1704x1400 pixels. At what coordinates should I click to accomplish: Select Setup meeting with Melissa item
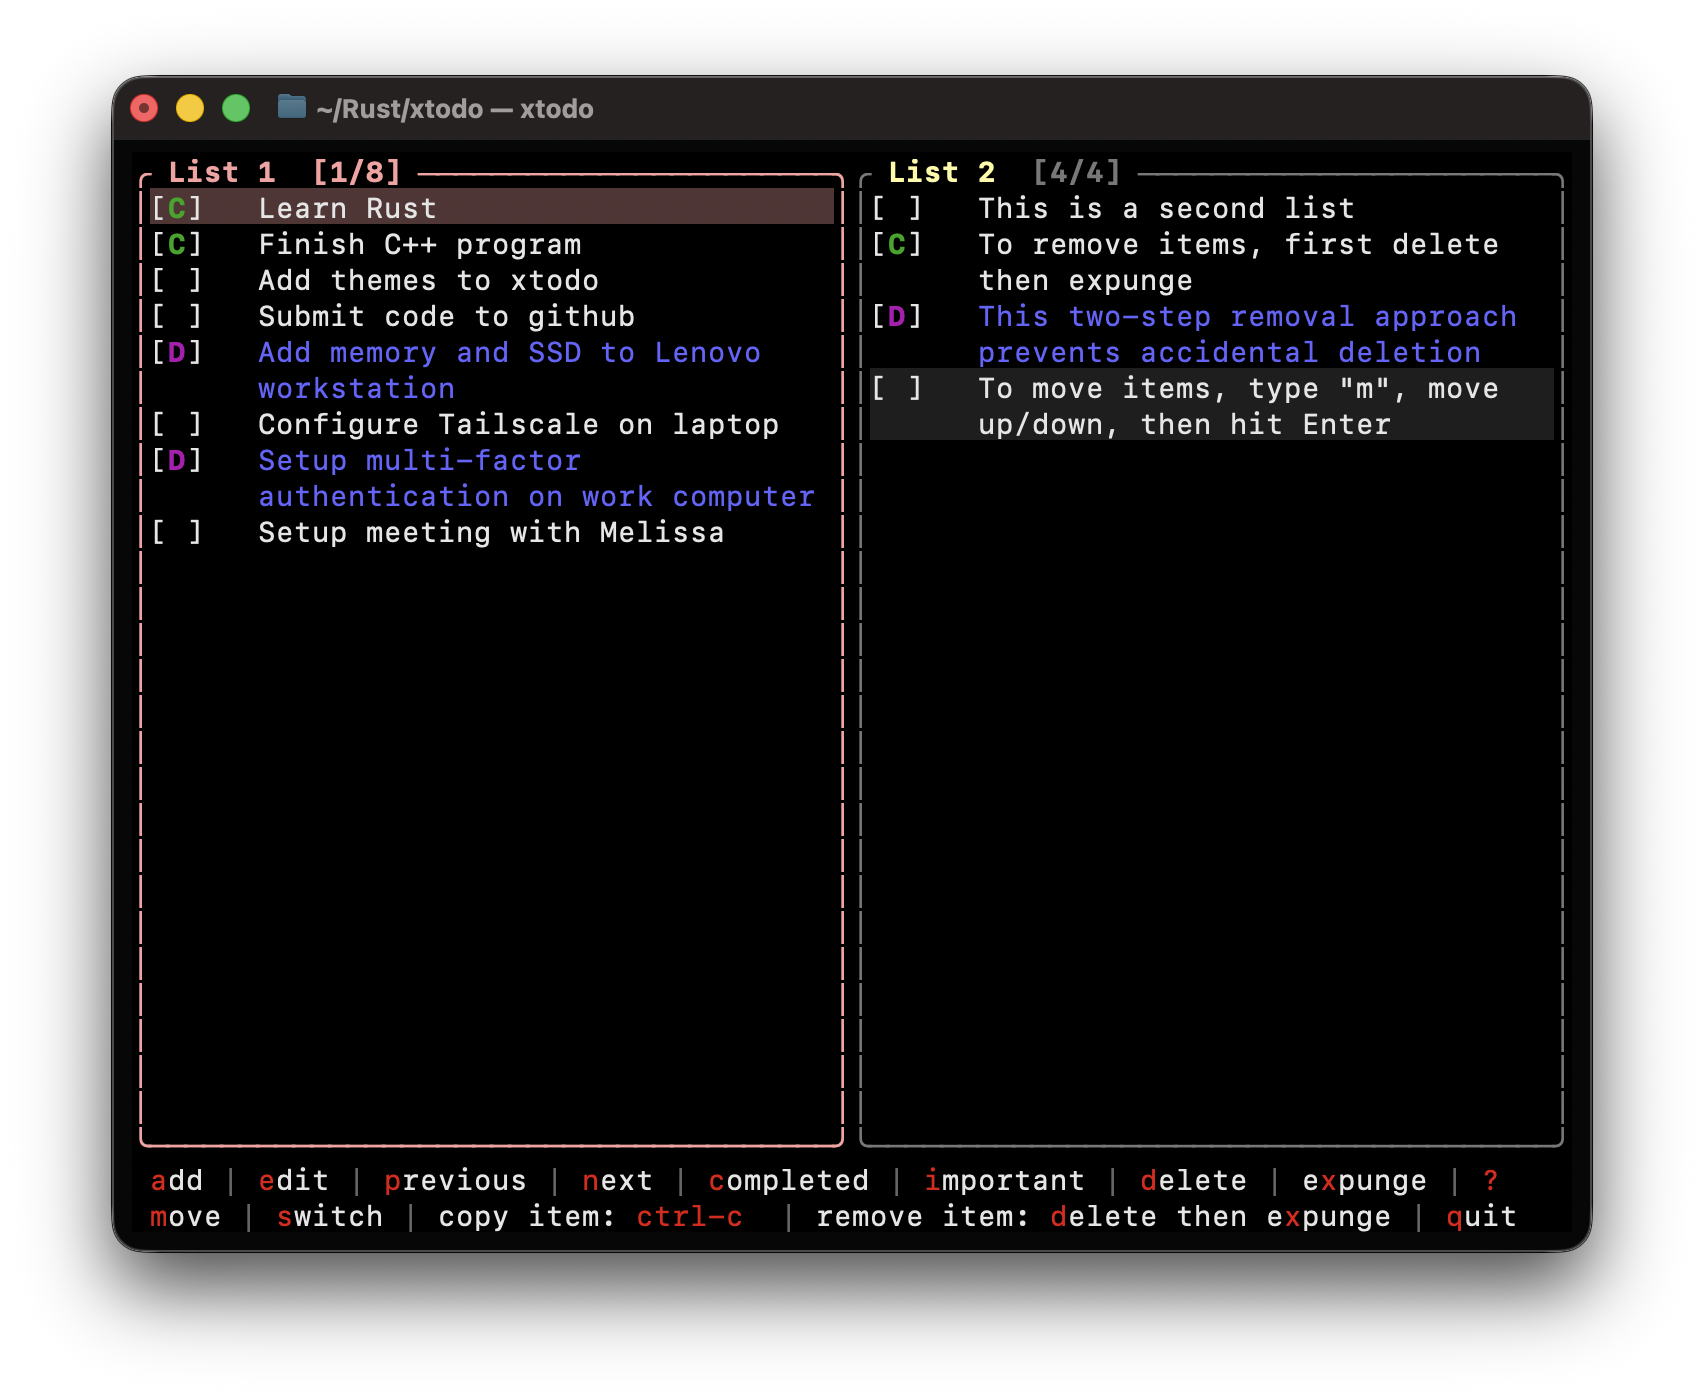pyautogui.click(x=491, y=532)
